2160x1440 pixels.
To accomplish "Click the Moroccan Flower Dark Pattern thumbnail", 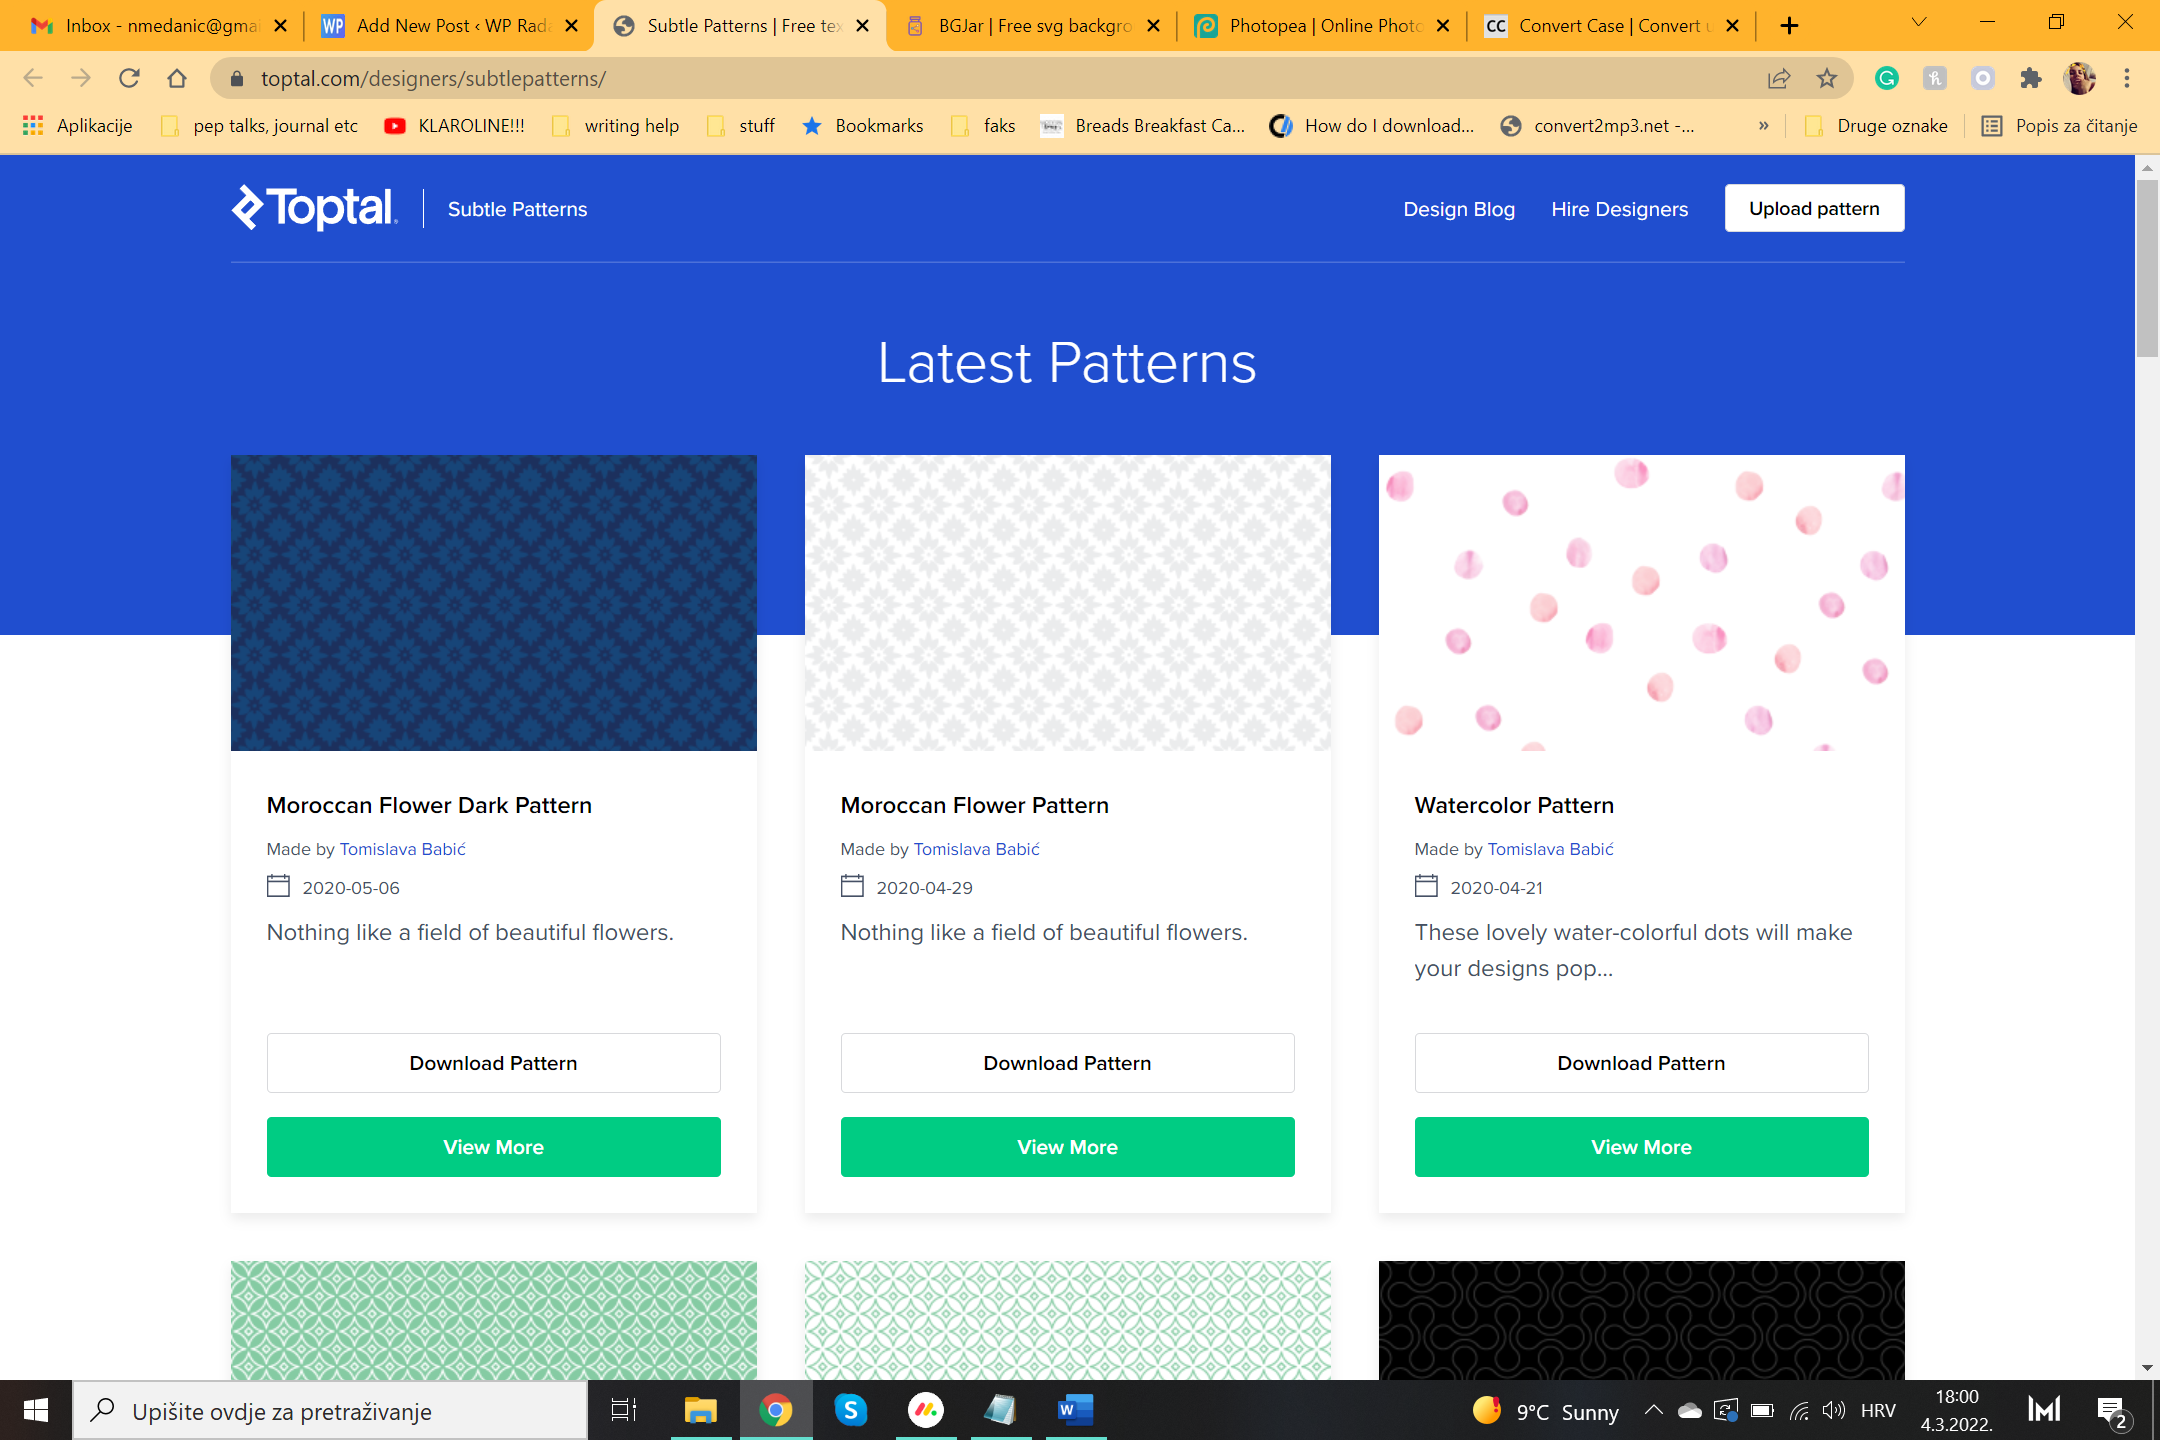I will click(493, 602).
